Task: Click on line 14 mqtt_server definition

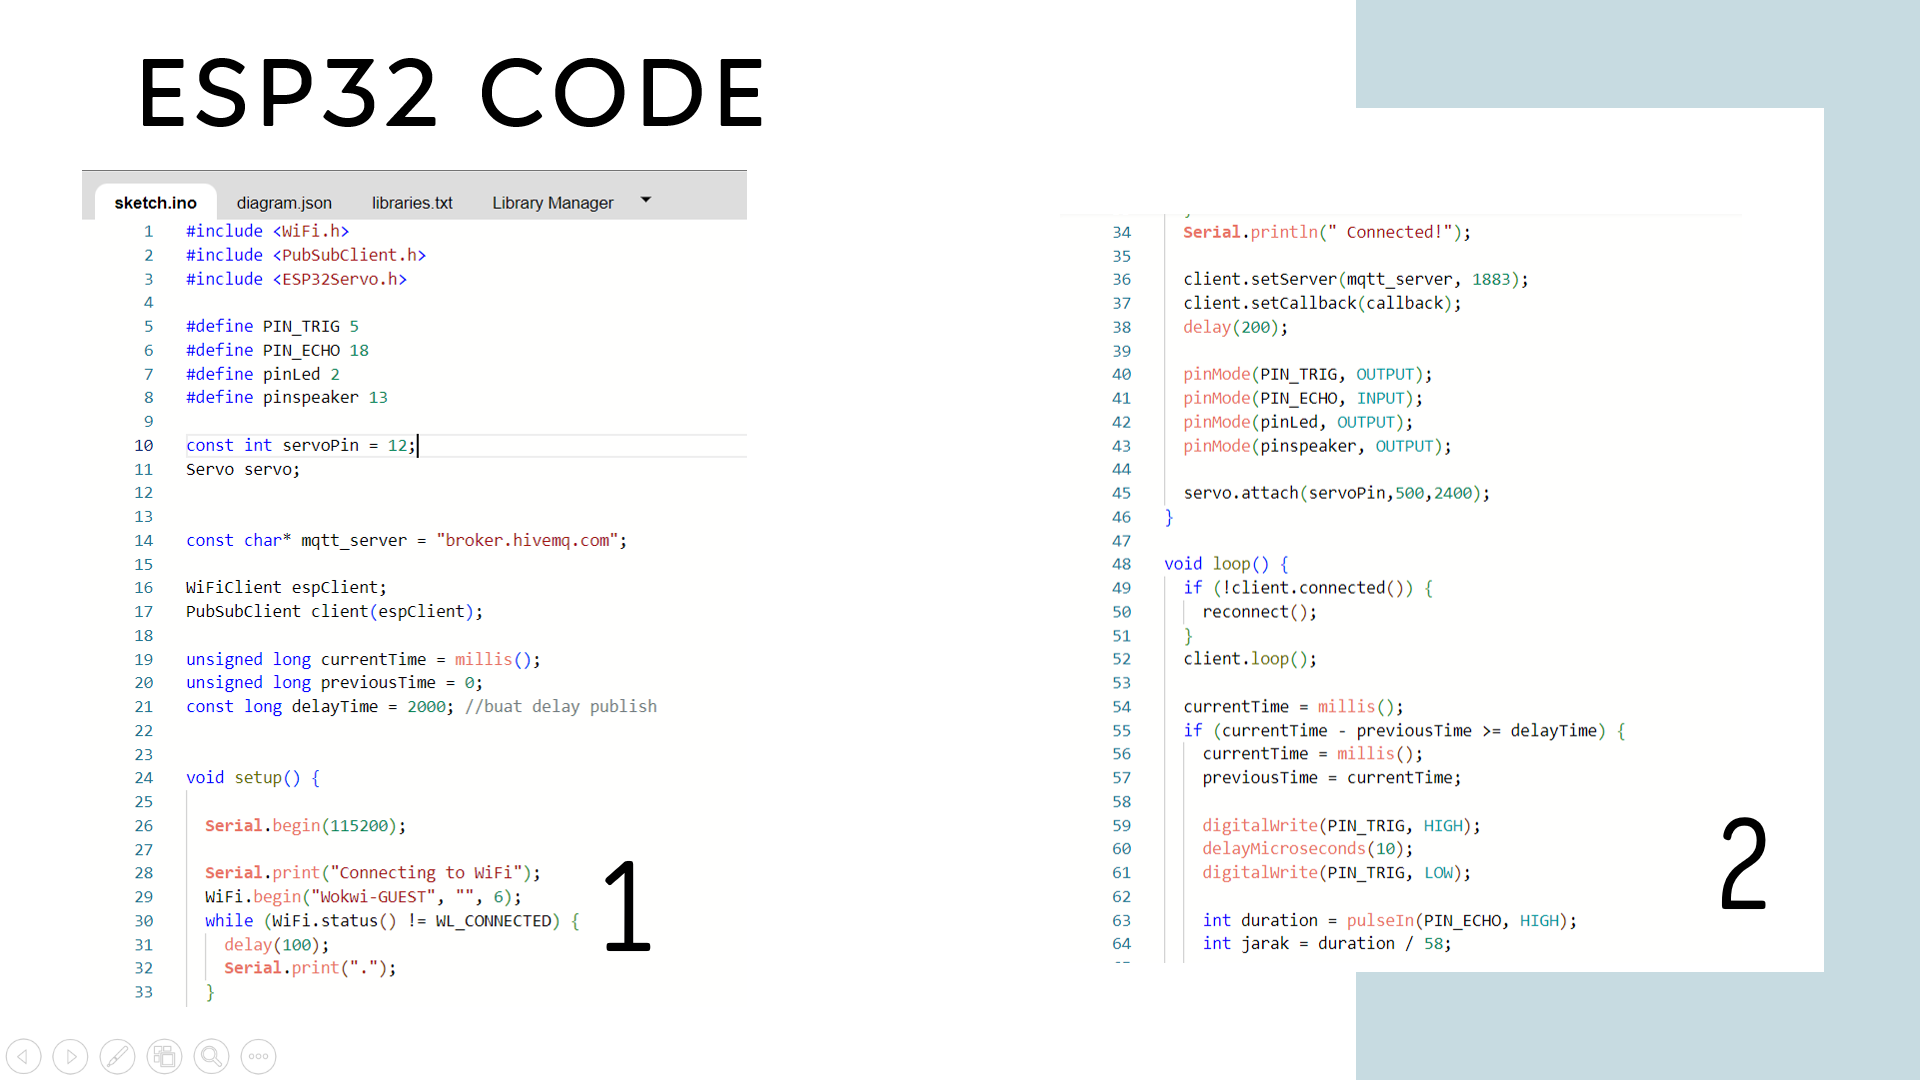Action: point(405,539)
